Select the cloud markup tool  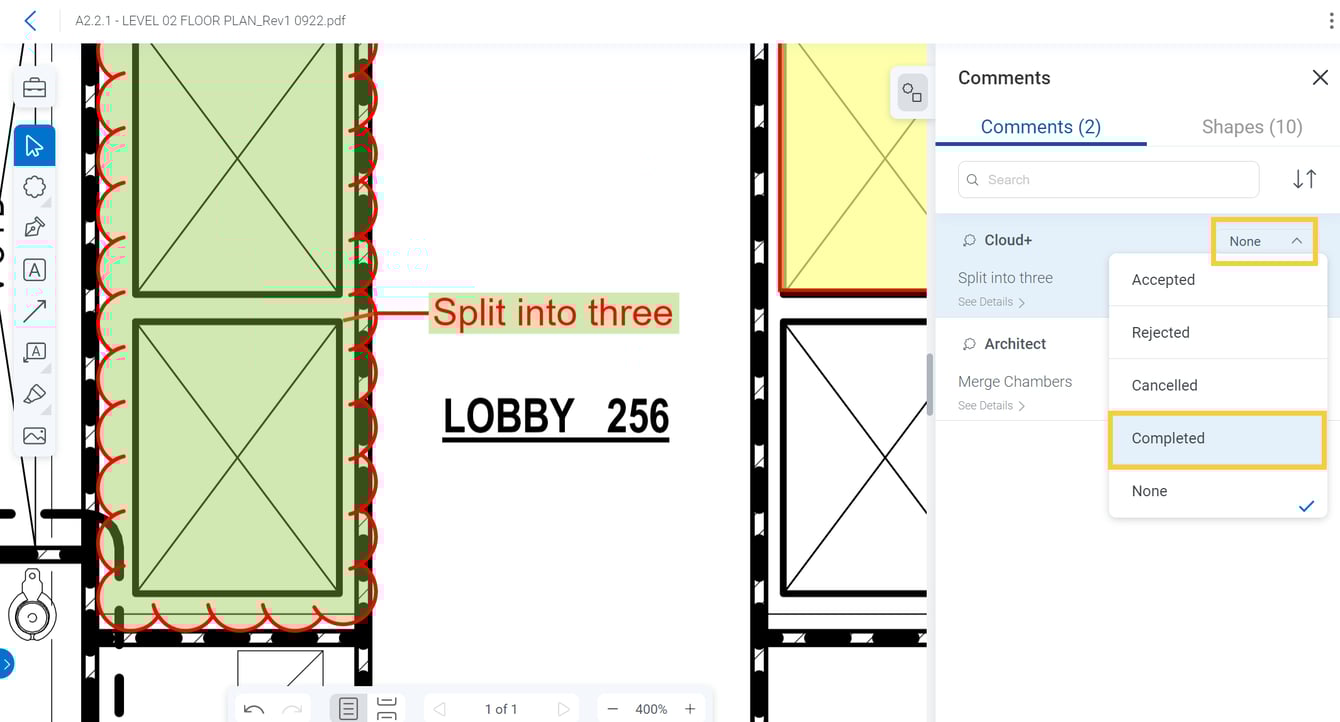[x=34, y=186]
